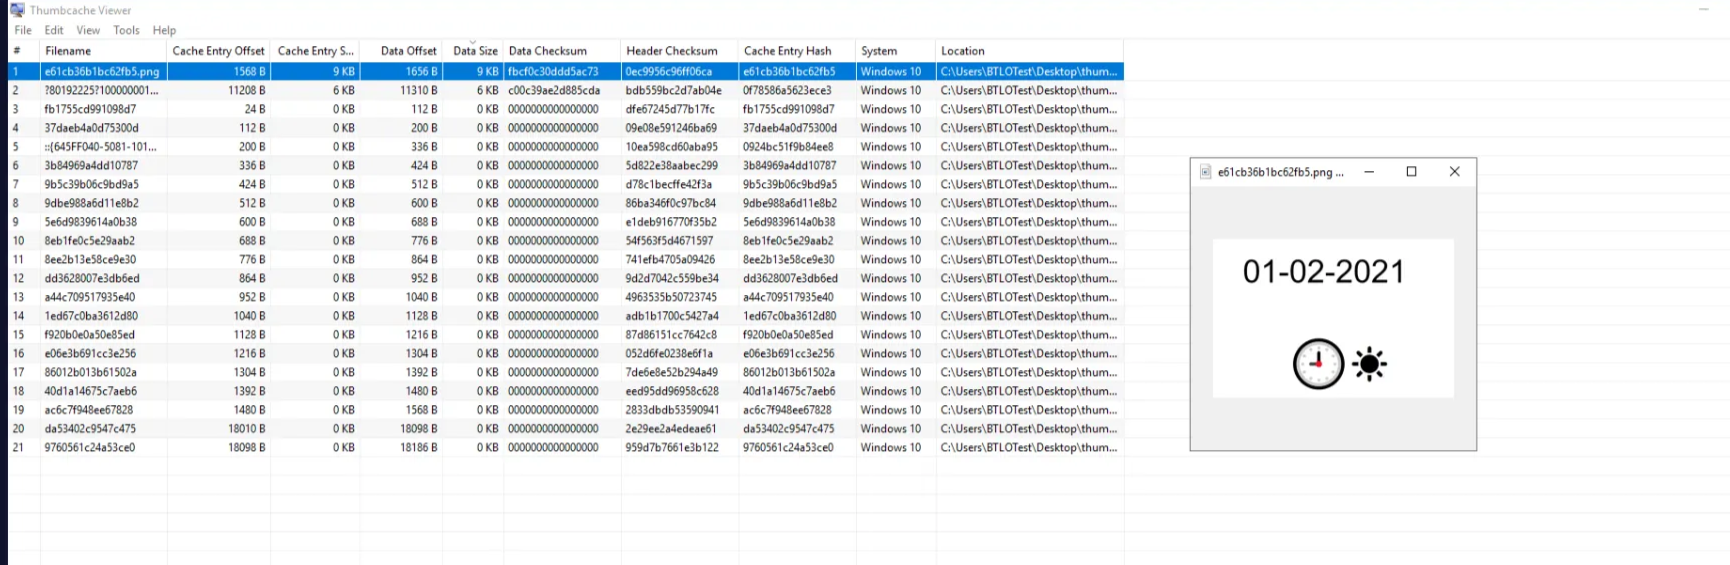The image size is (1730, 565).
Task: Open the Tools menu
Action: 127,30
